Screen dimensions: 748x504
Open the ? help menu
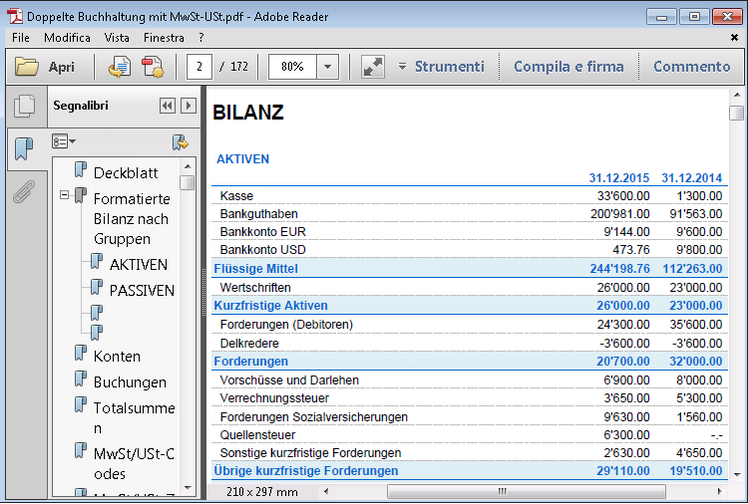click(x=201, y=38)
